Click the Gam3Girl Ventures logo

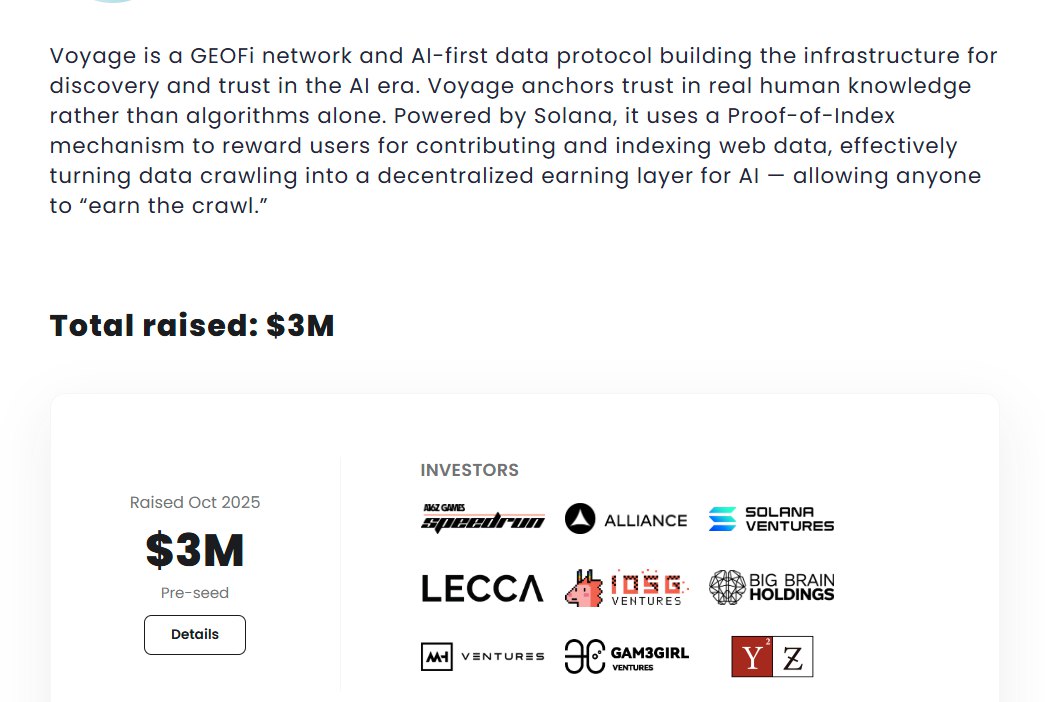coord(626,657)
